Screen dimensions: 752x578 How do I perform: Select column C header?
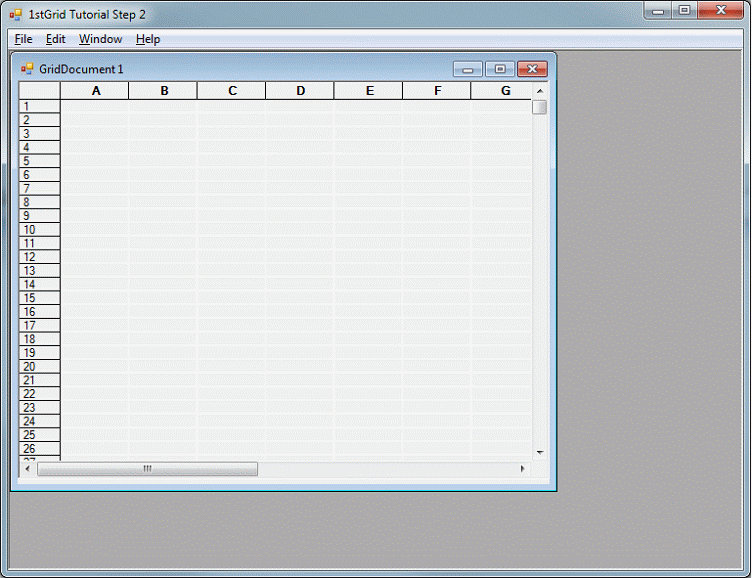(x=232, y=91)
